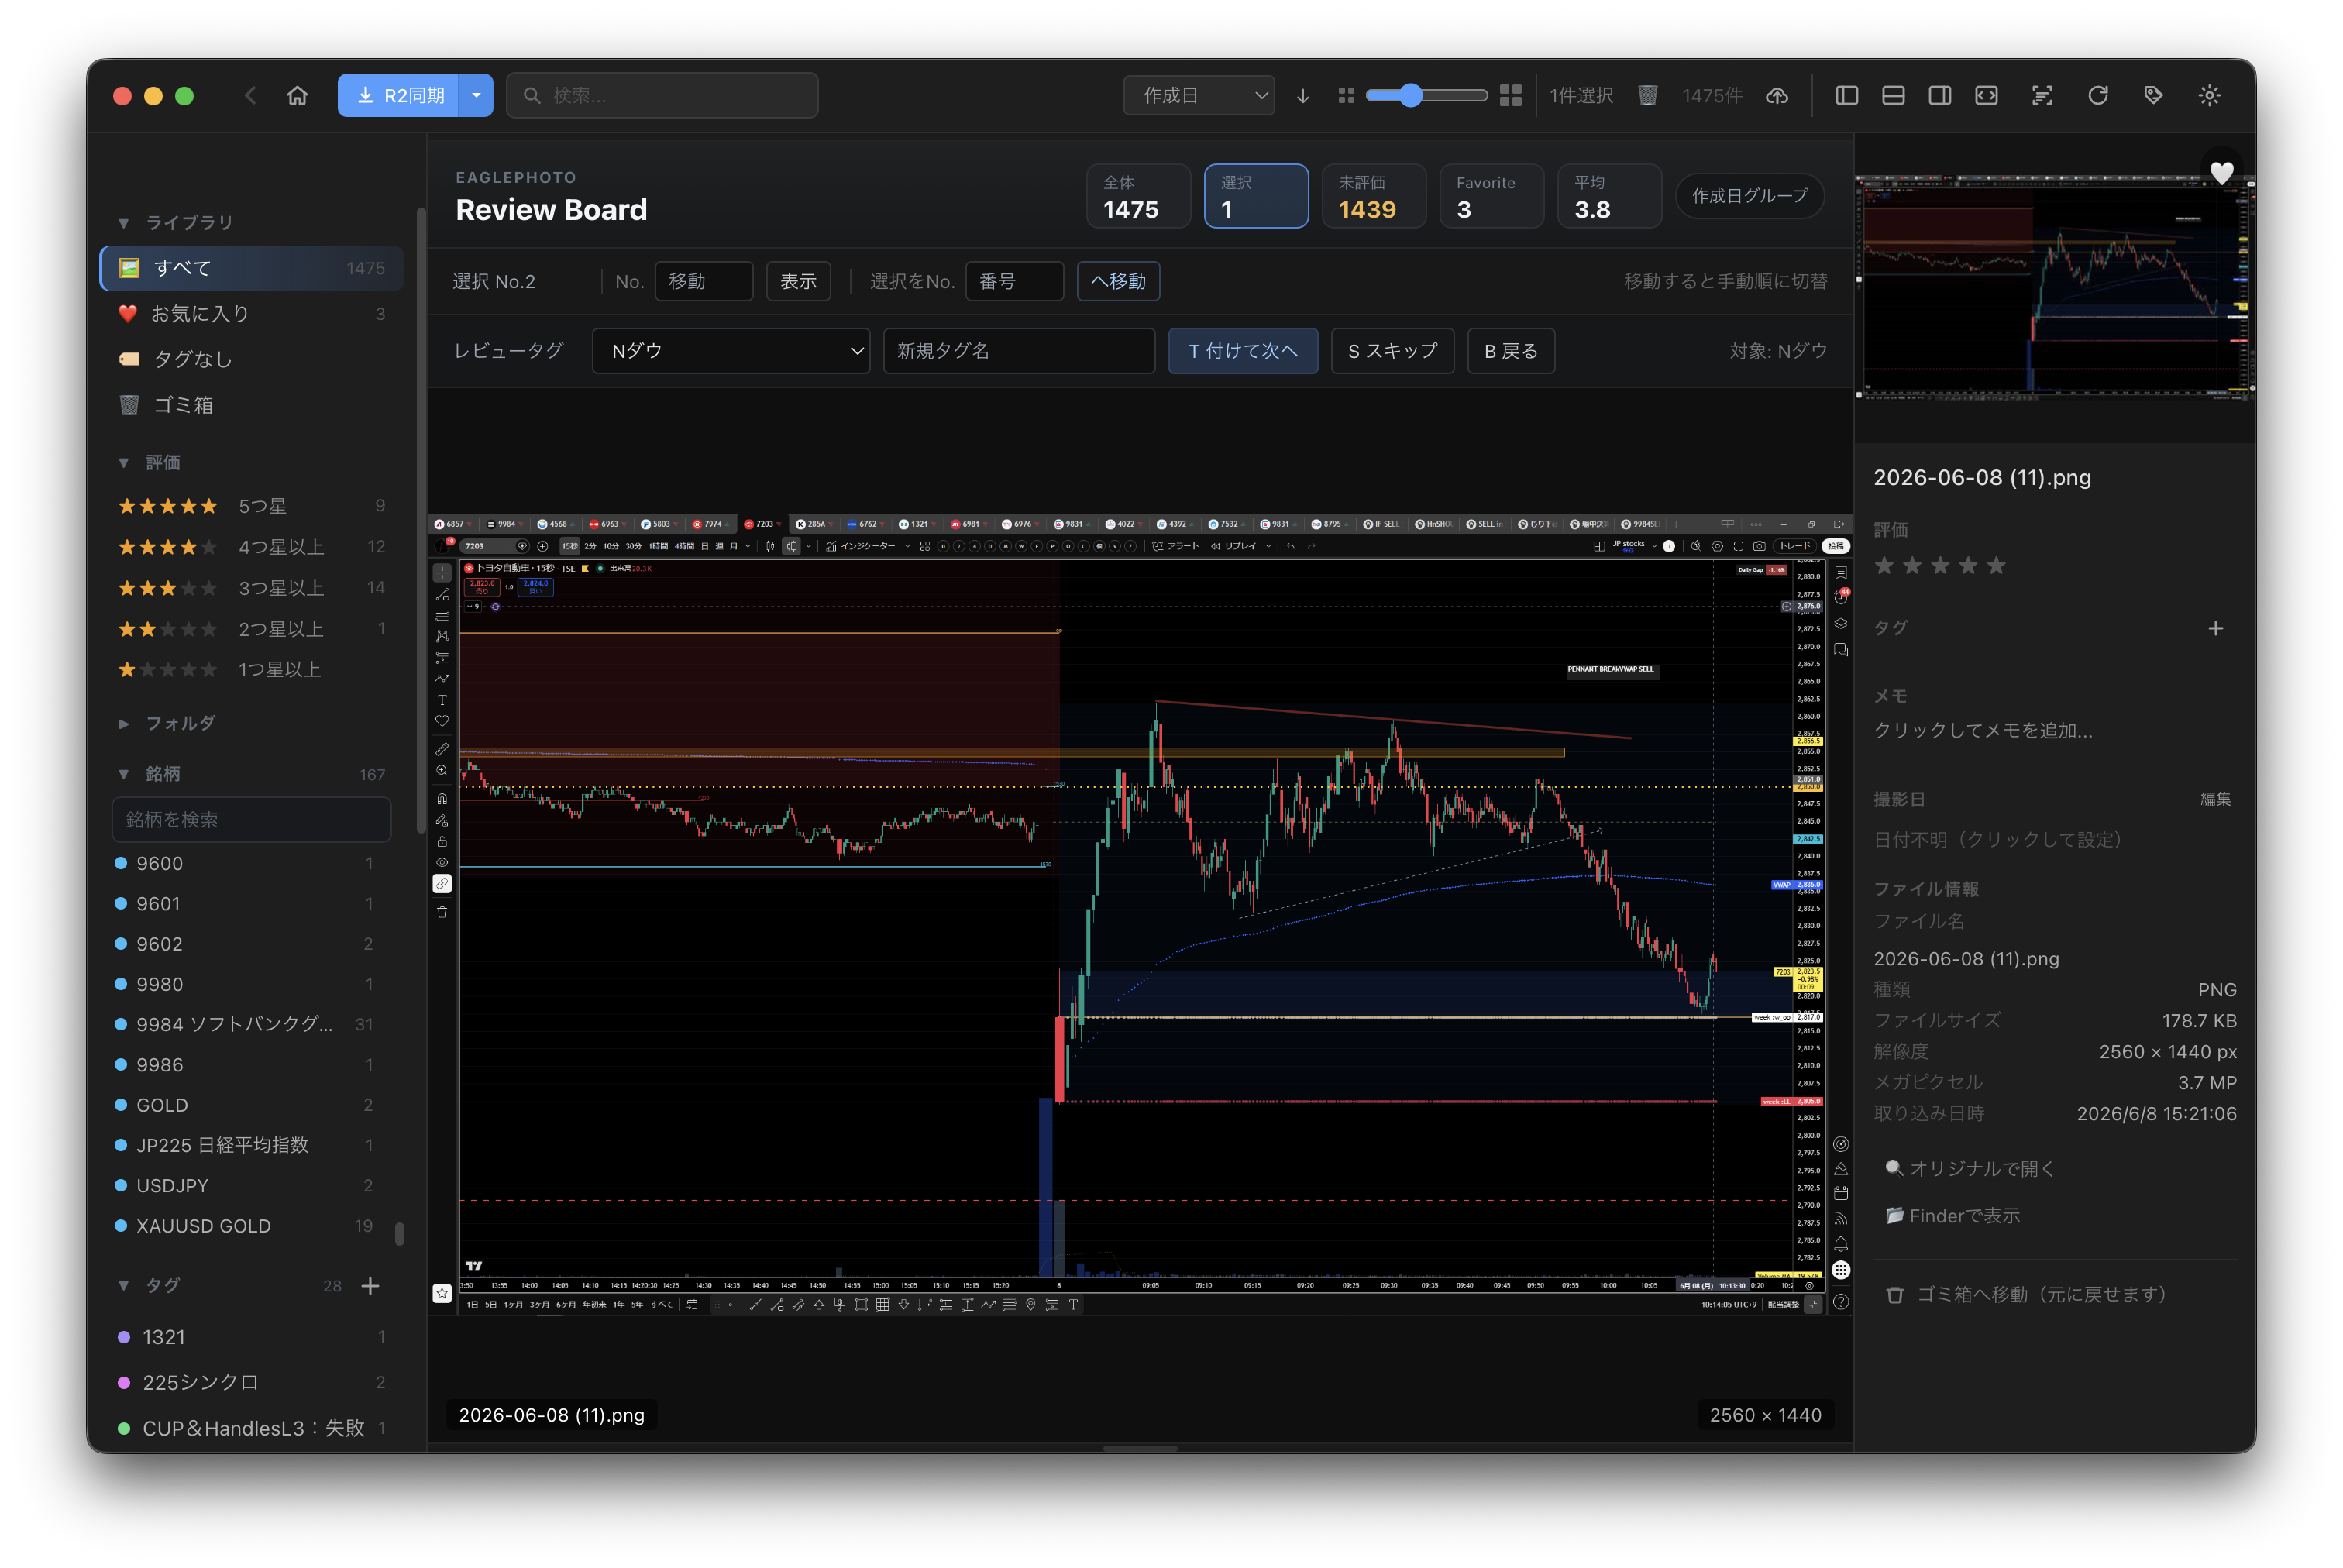This screenshot has height=1568, width=2343.
Task: Click the sun-shaped settings icon
Action: (x=2209, y=95)
